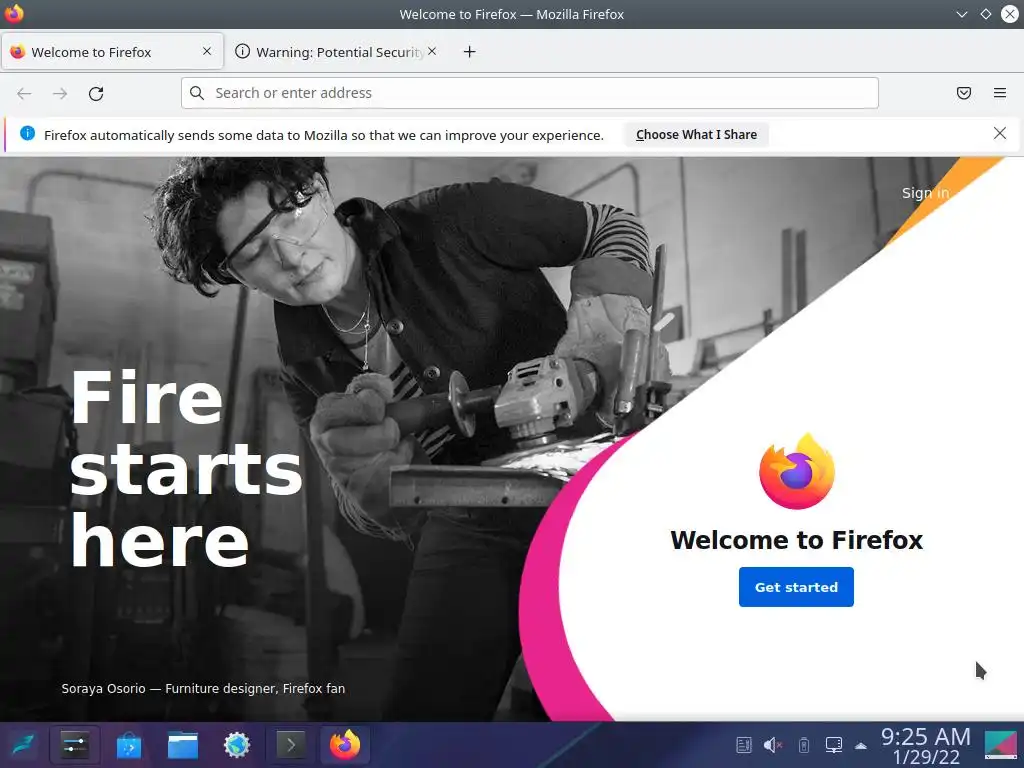Dismiss the data sharing notification bar
Viewport: 1024px width, 768px height.
[1000, 133]
